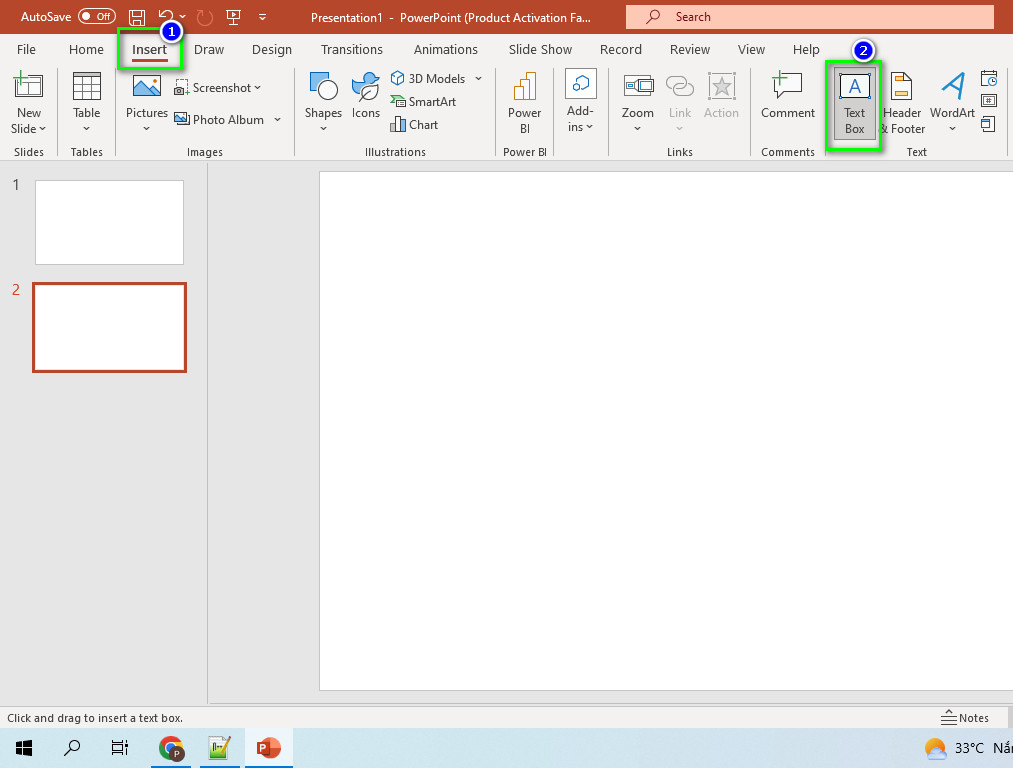This screenshot has width=1013, height=768.
Task: Insert Slide Number icon
Action: tap(988, 101)
